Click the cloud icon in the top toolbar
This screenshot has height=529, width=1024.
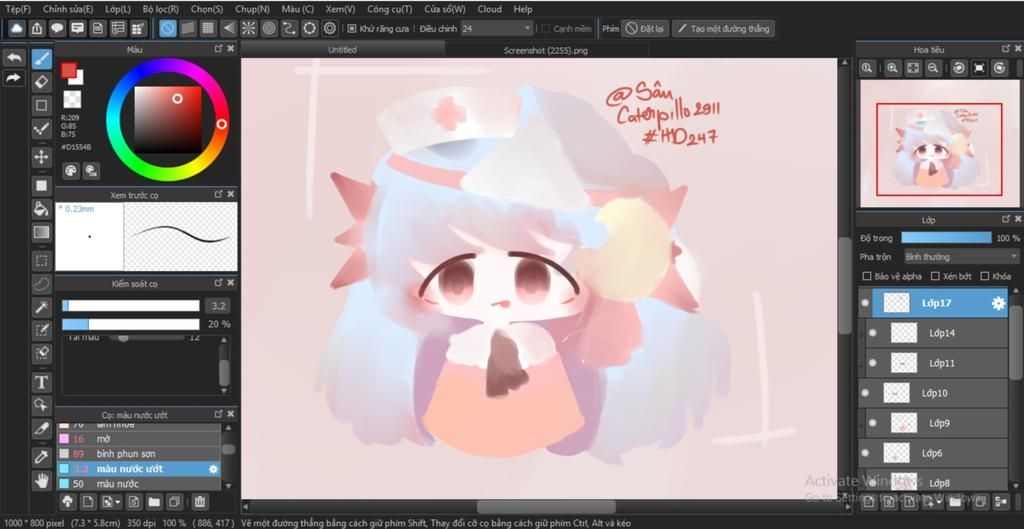tap(17, 29)
